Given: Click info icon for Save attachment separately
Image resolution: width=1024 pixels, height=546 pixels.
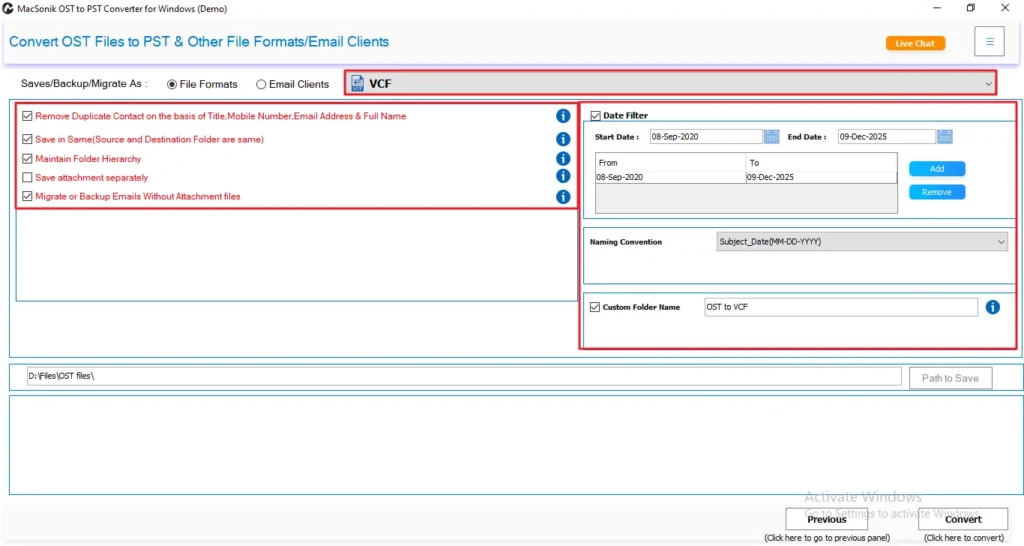Looking at the screenshot, I should point(563,176).
